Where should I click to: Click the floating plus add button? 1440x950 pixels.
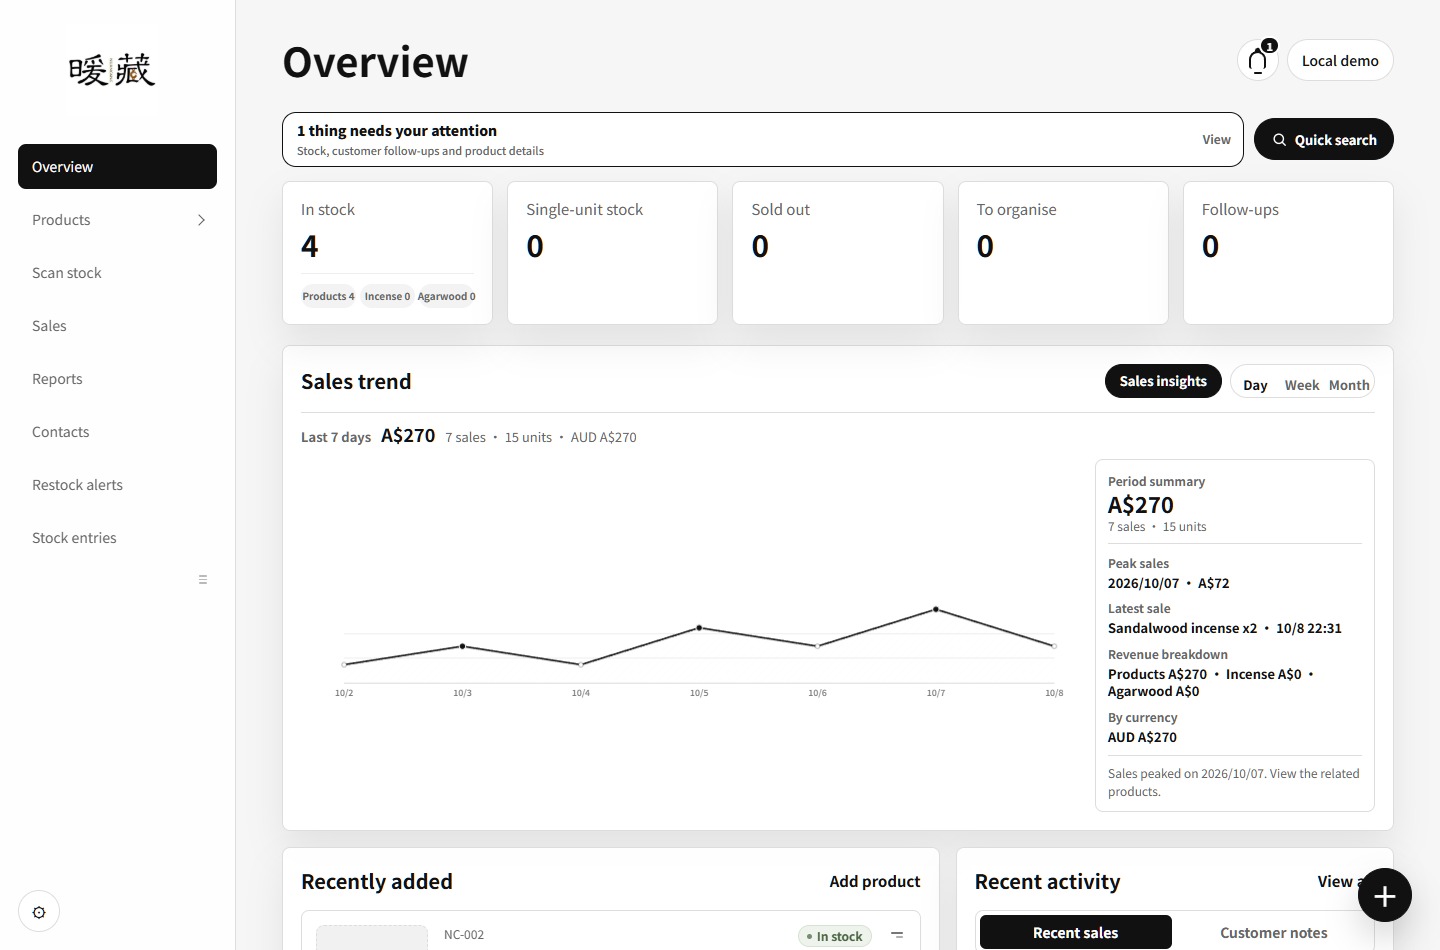1385,895
